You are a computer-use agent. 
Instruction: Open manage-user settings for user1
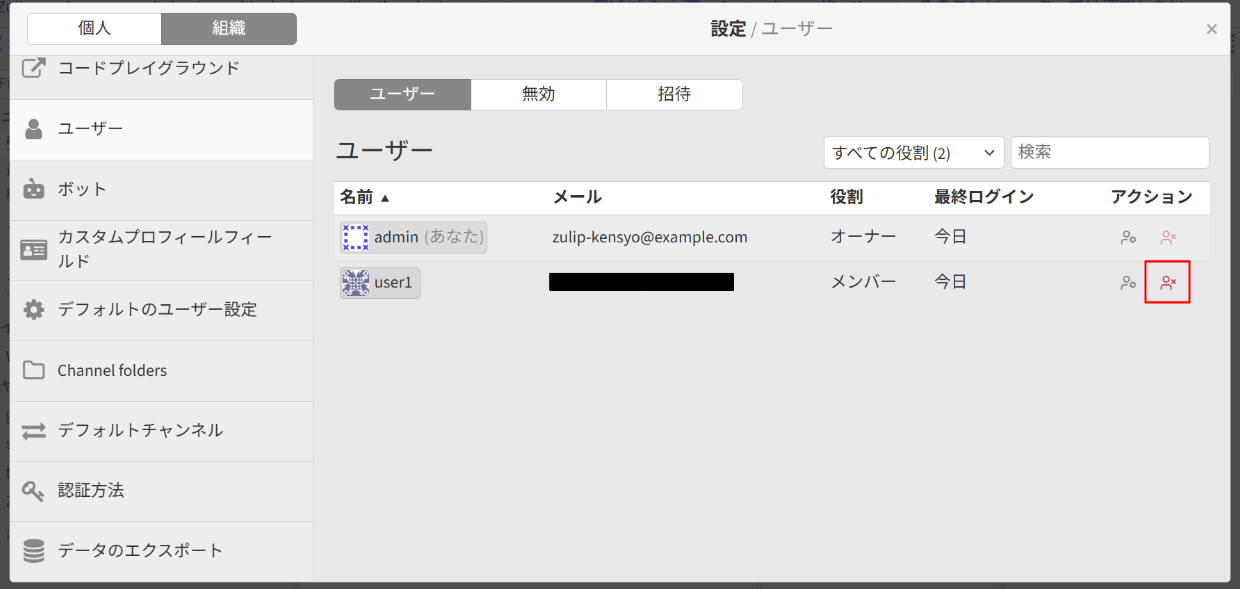coord(1128,281)
